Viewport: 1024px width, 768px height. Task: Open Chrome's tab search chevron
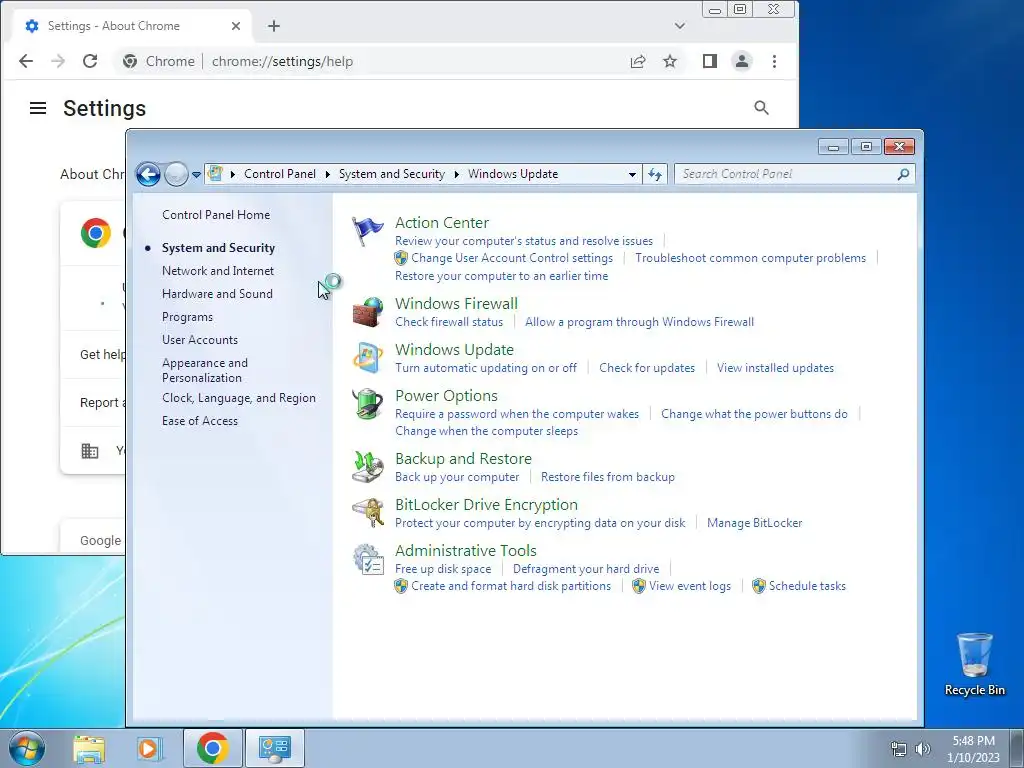[680, 26]
